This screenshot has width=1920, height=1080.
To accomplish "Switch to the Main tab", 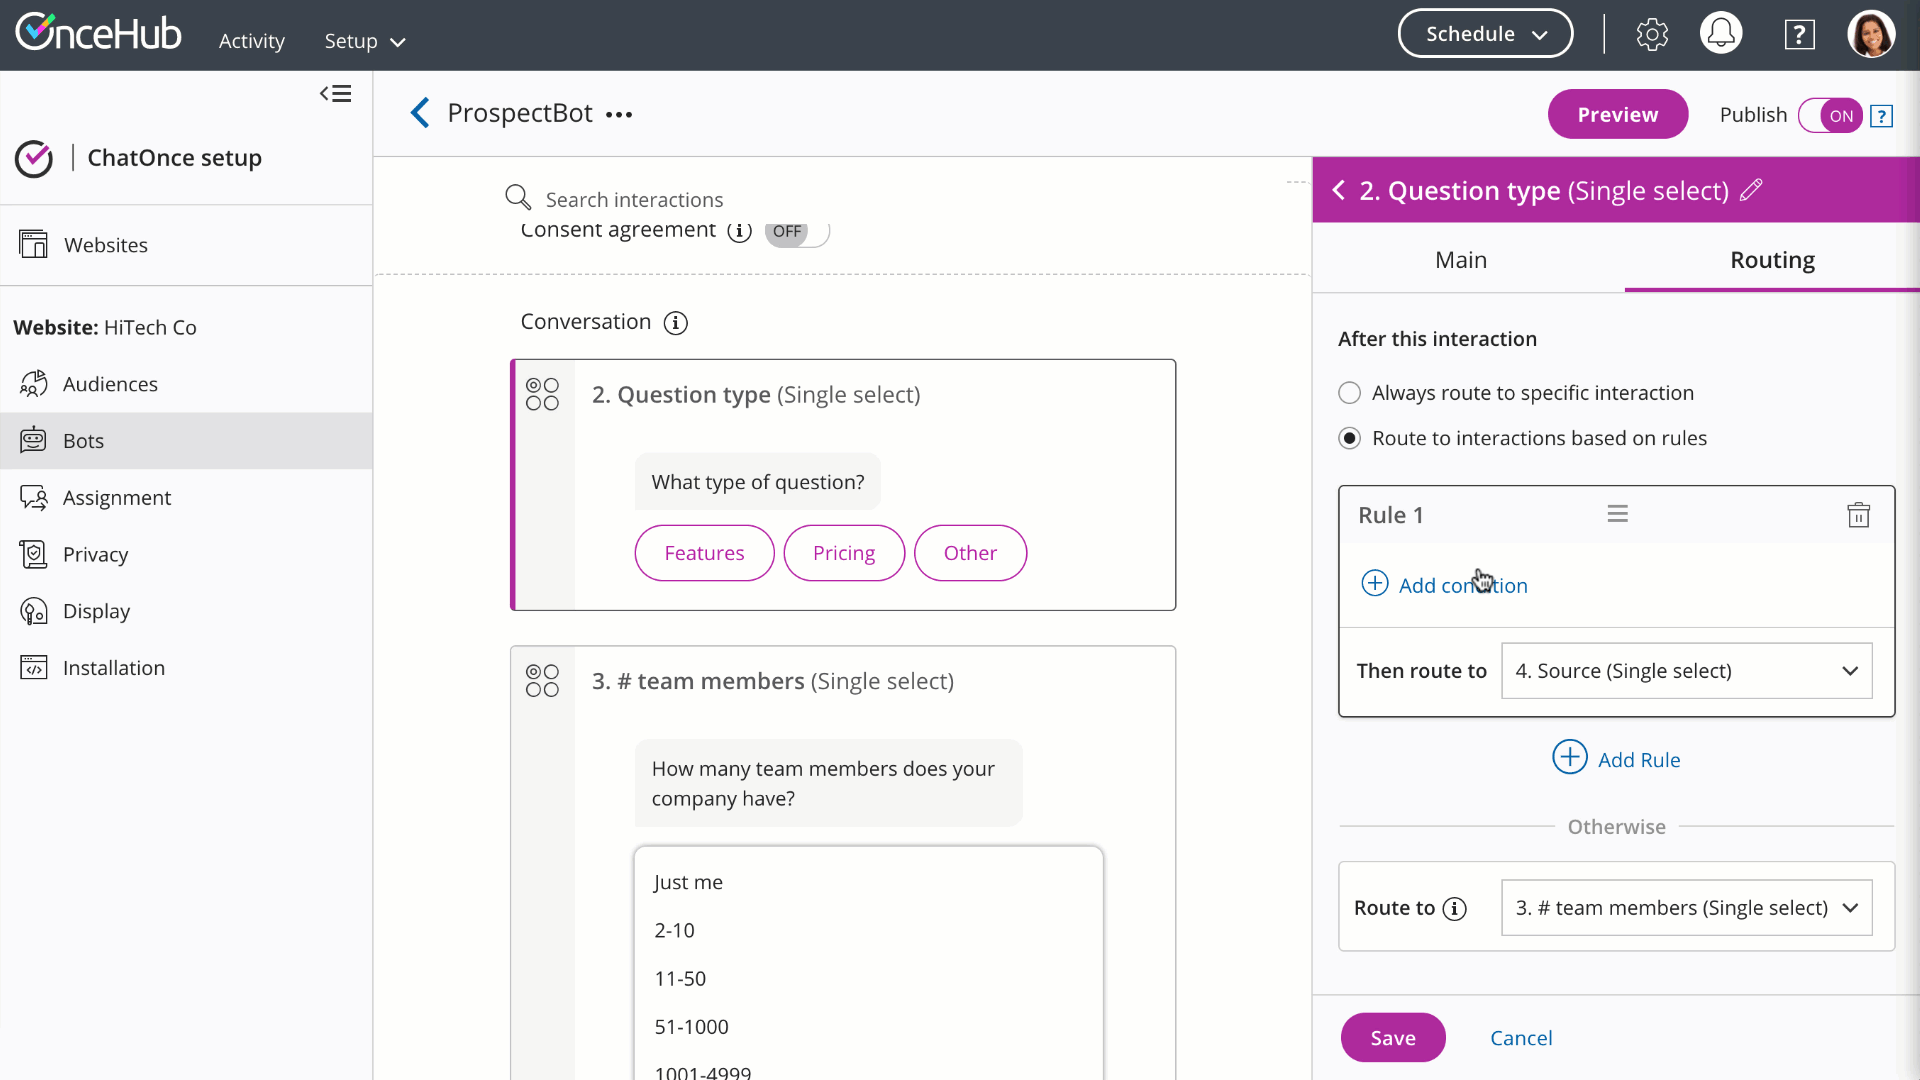I will pos(1460,260).
